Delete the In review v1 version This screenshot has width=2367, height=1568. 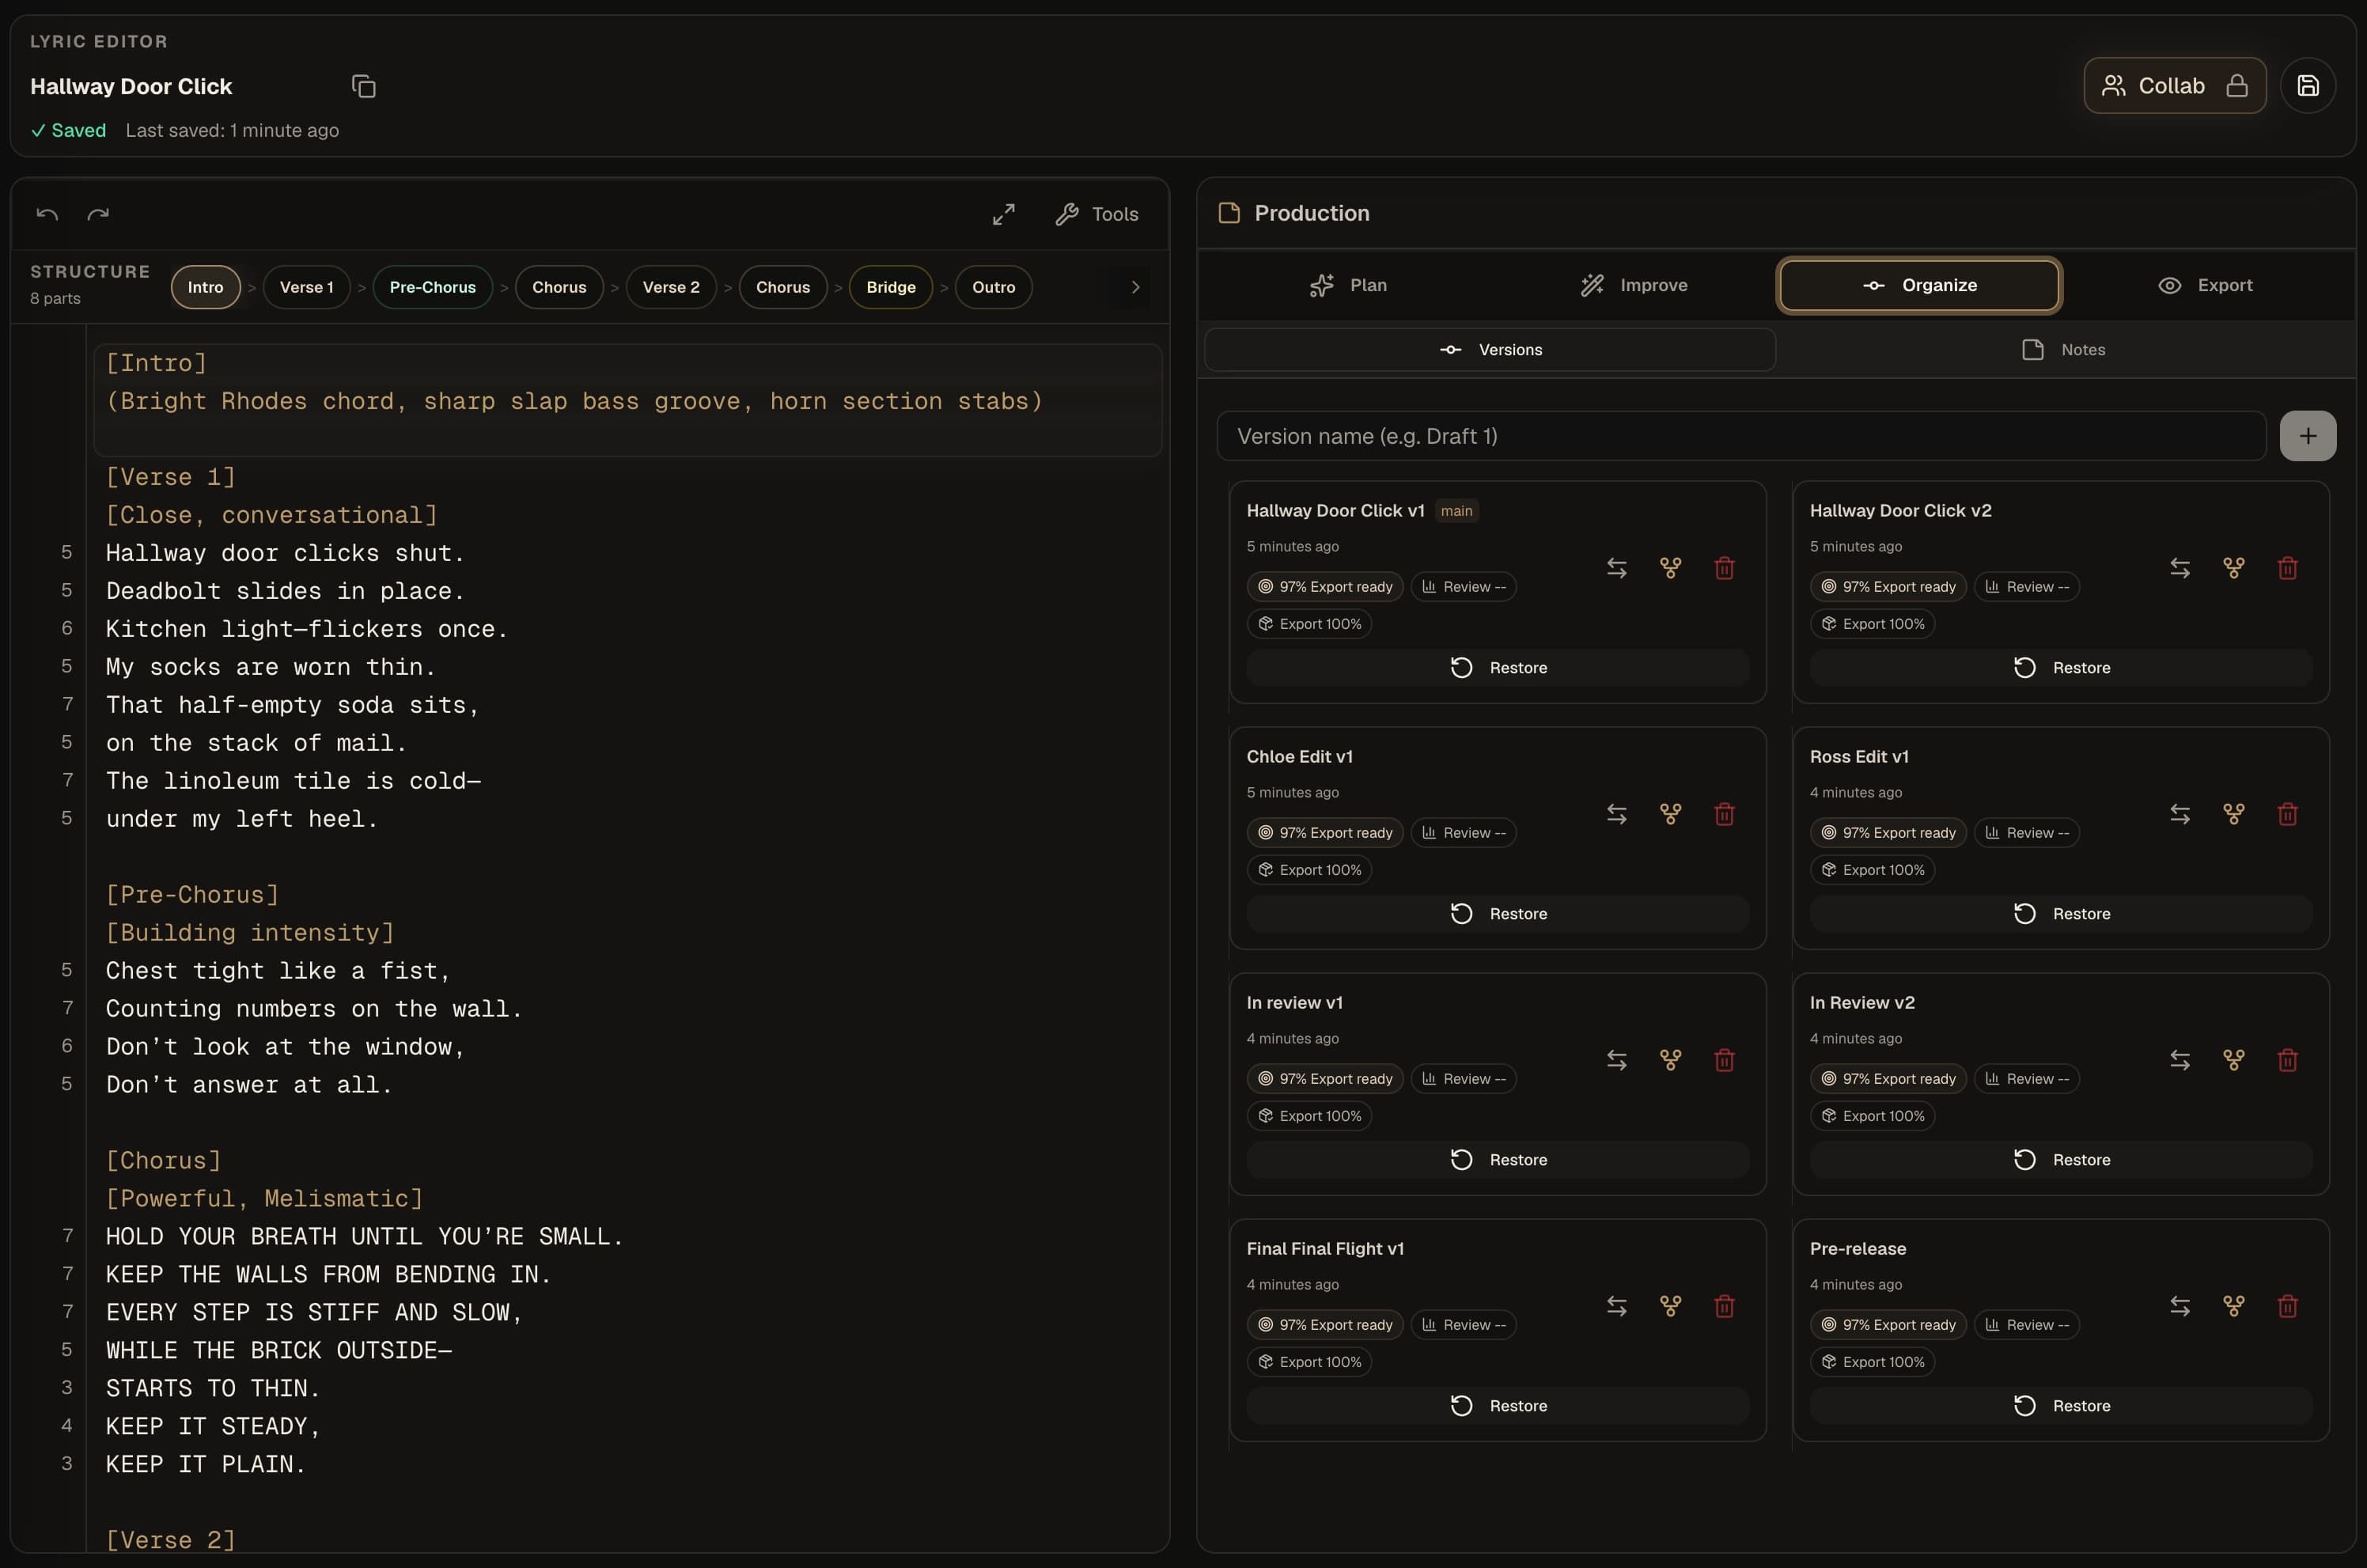click(1724, 1060)
